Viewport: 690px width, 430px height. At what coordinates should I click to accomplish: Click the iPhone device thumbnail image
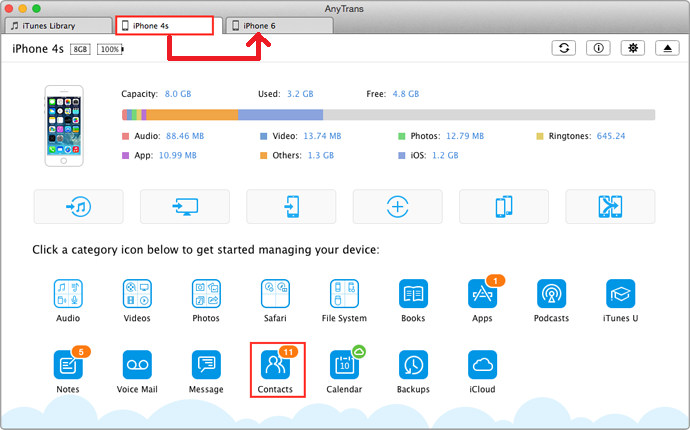pos(64,126)
